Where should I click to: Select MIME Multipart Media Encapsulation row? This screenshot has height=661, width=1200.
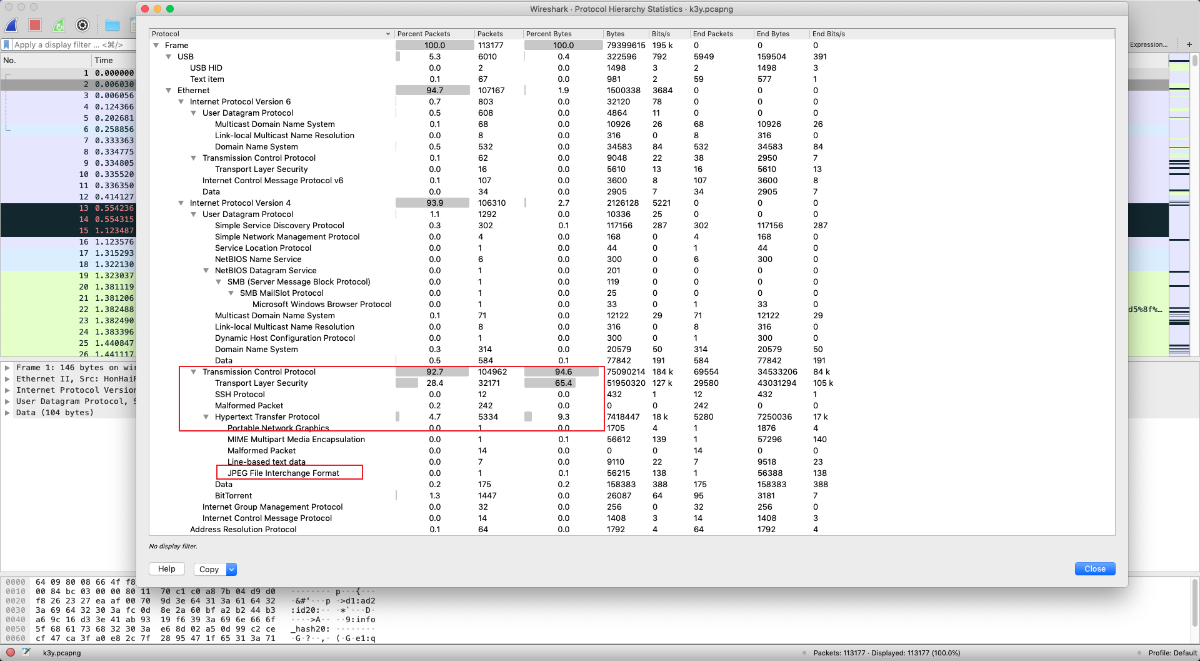point(632,439)
